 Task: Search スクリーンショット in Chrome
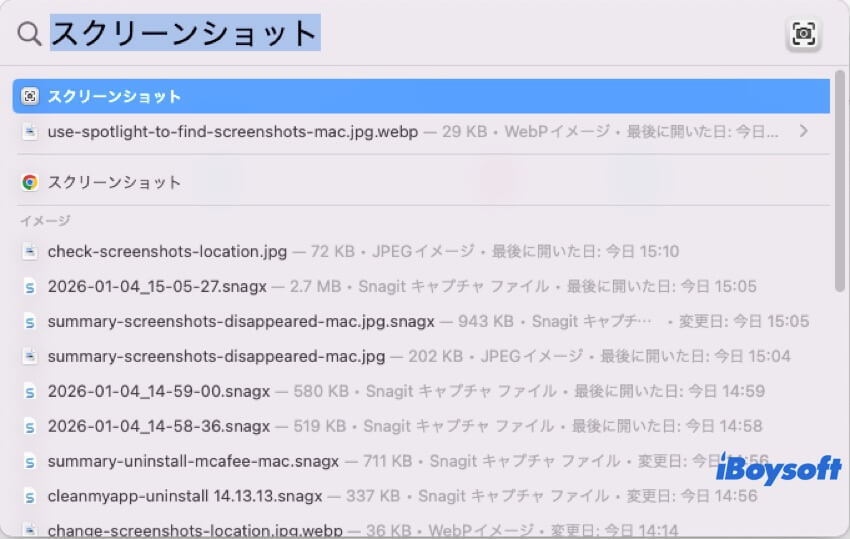(x=421, y=182)
